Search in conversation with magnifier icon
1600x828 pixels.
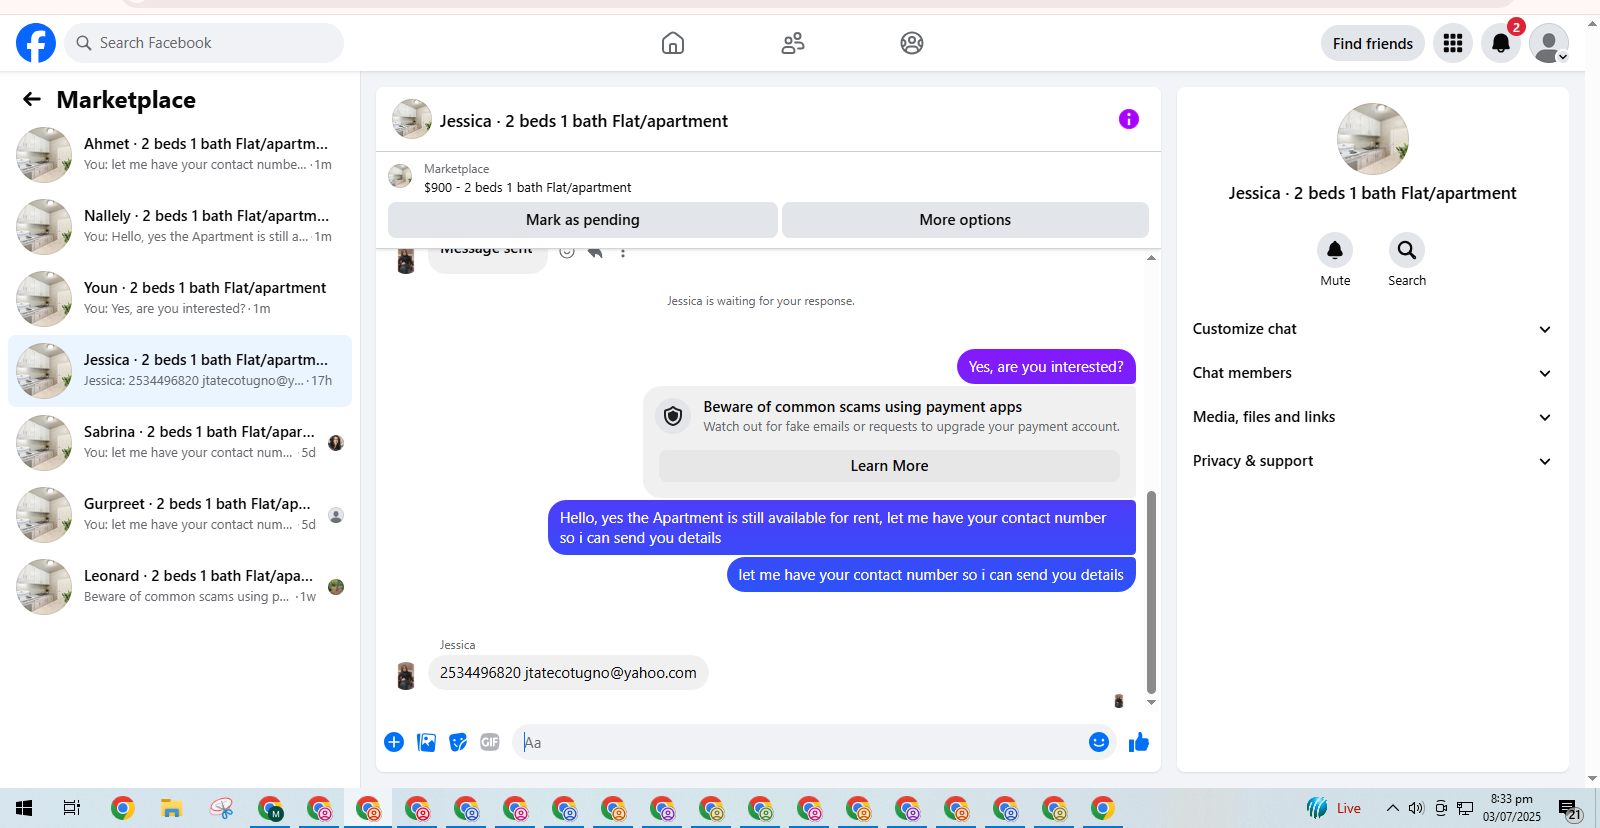click(x=1407, y=250)
